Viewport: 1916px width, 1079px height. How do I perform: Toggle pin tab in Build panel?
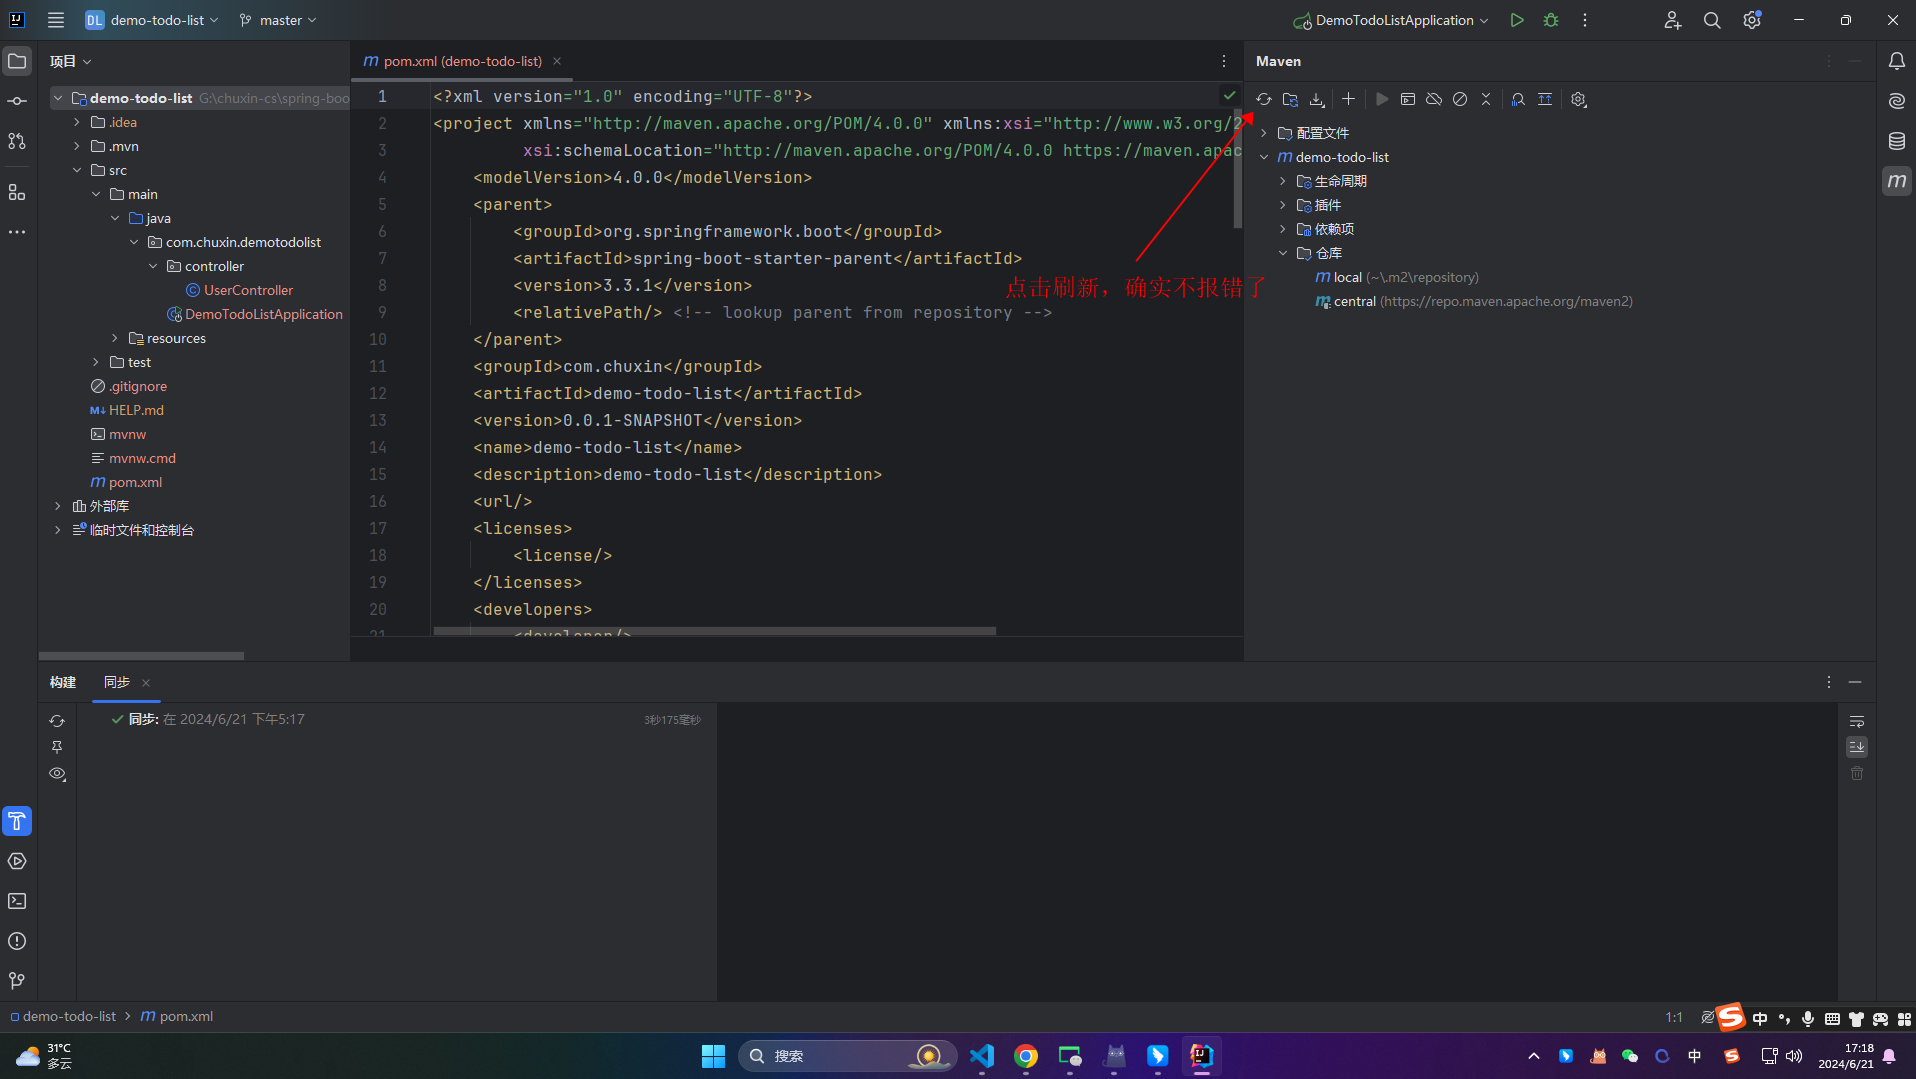[x=57, y=747]
